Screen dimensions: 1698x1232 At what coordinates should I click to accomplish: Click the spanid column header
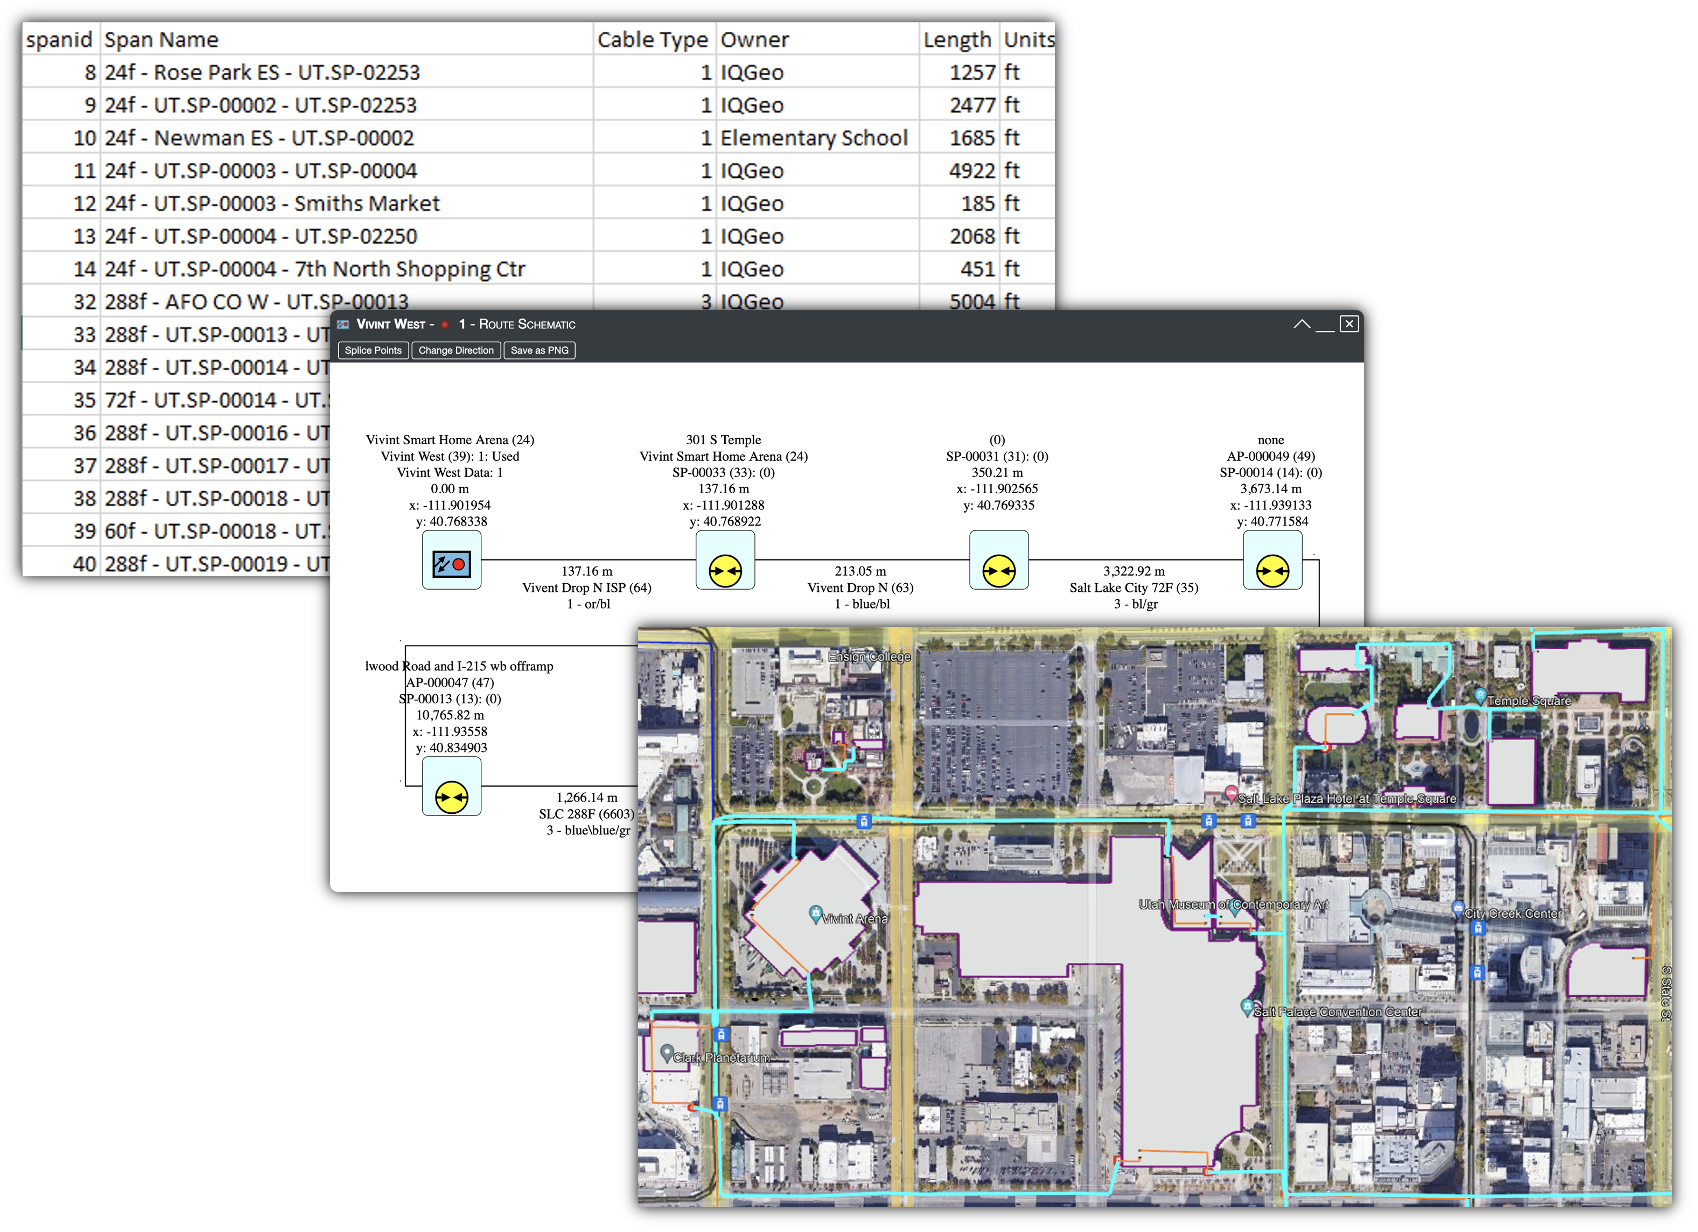pyautogui.click(x=60, y=39)
